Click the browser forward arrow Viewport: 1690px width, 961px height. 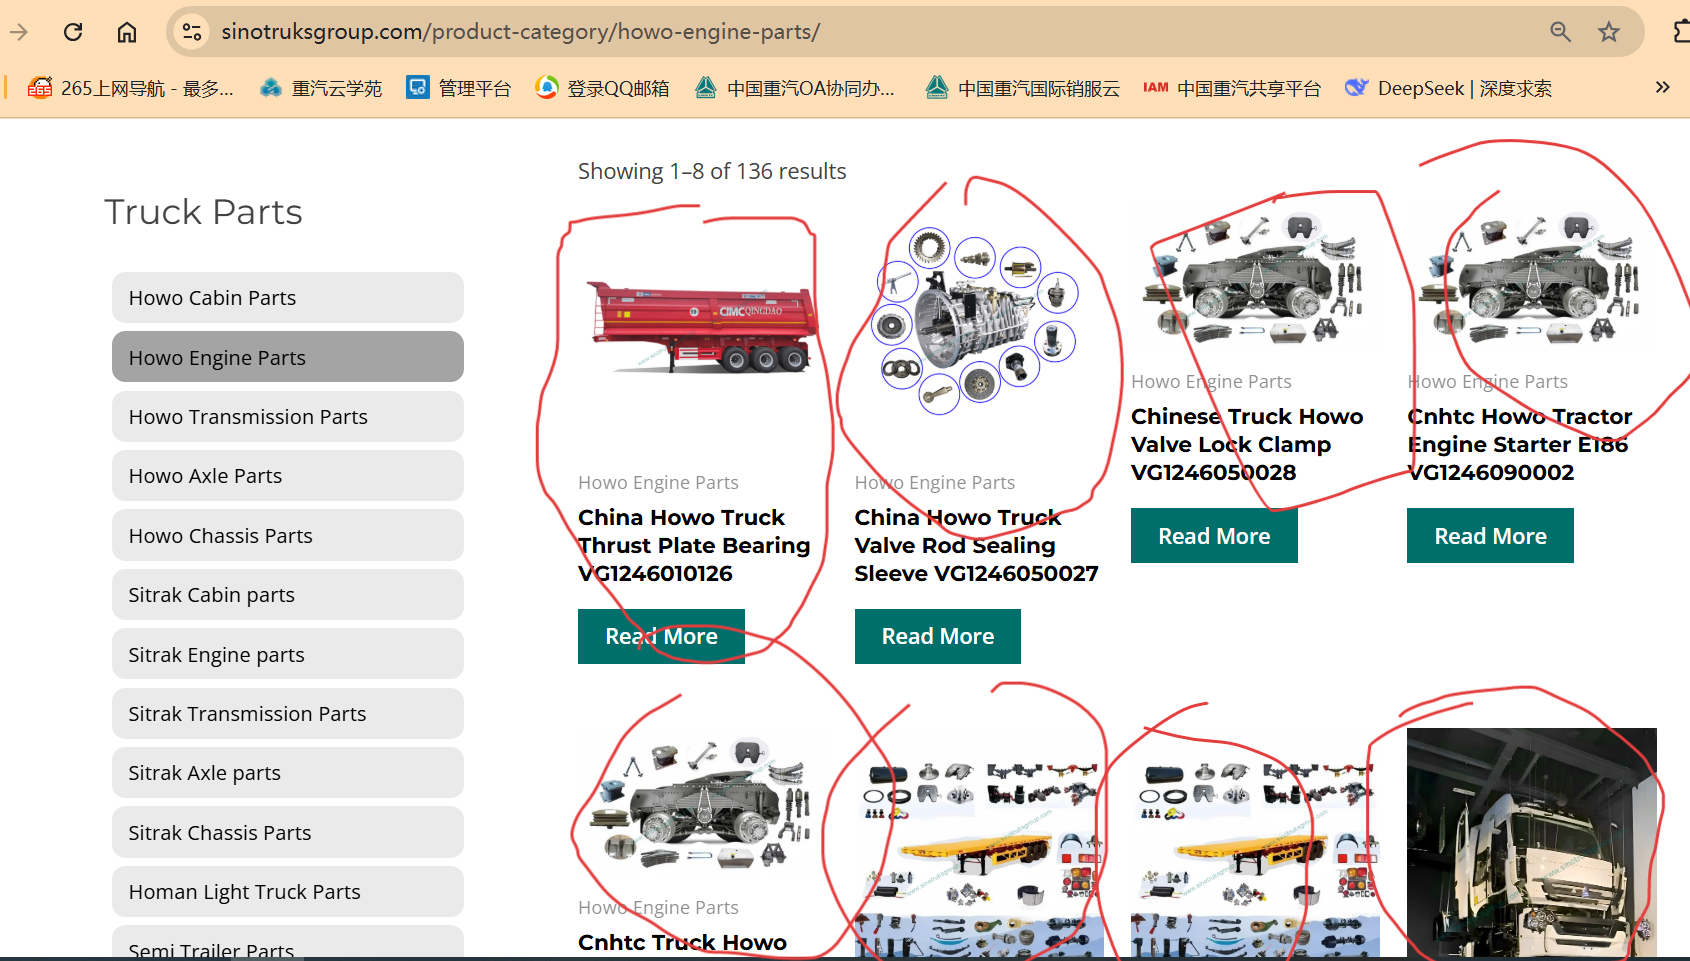18,32
